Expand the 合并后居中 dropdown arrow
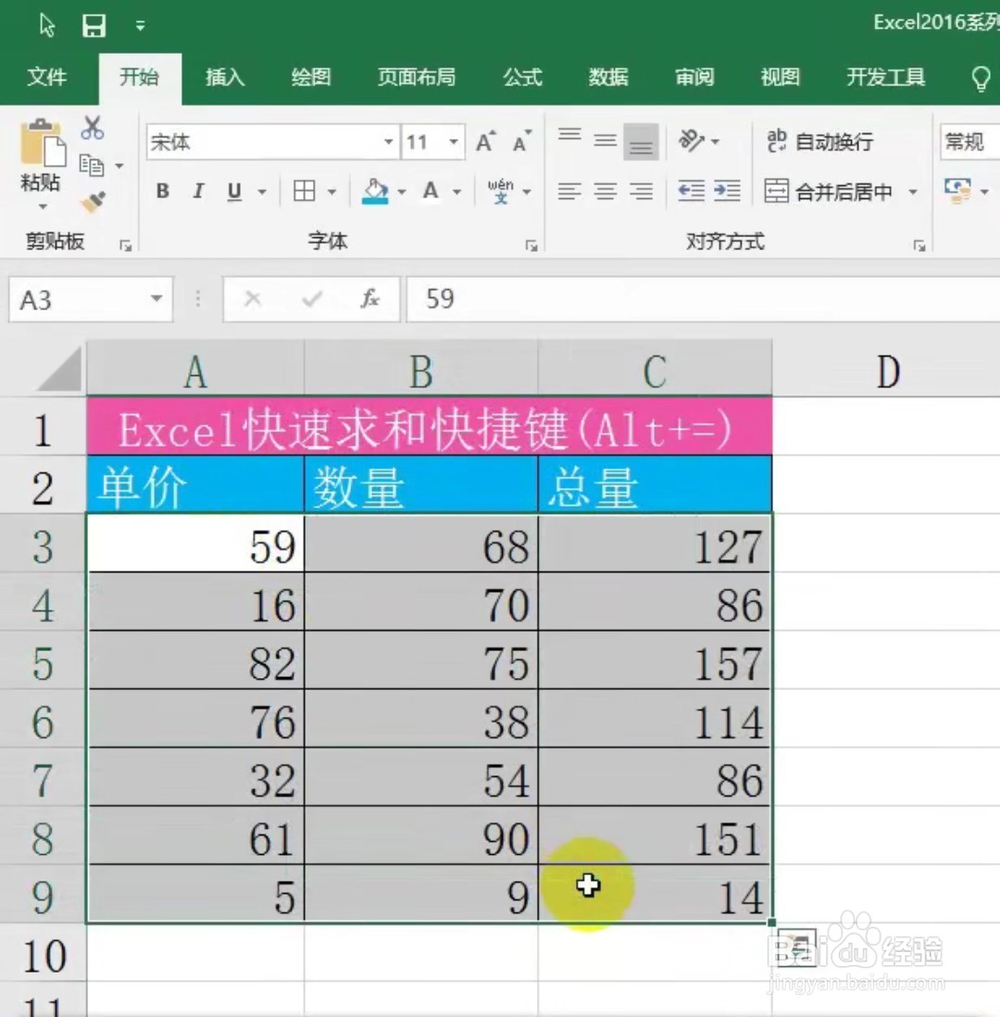This screenshot has width=1000, height=1017. [x=911, y=191]
